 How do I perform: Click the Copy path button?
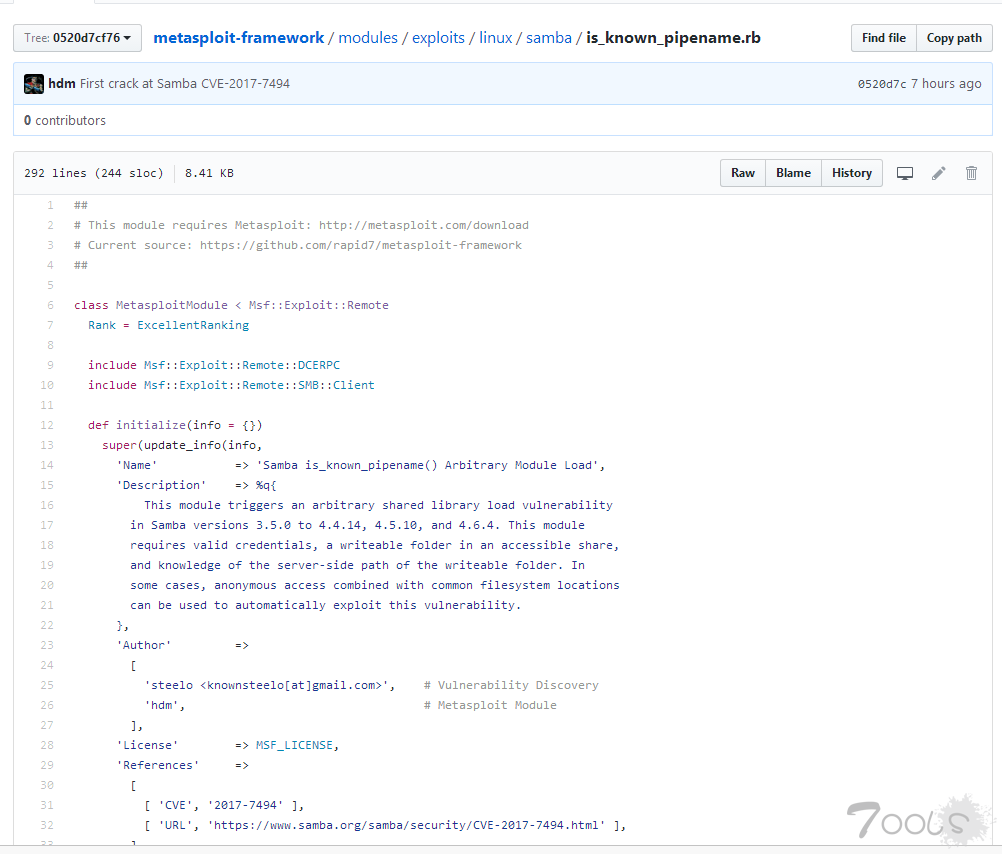coord(954,38)
